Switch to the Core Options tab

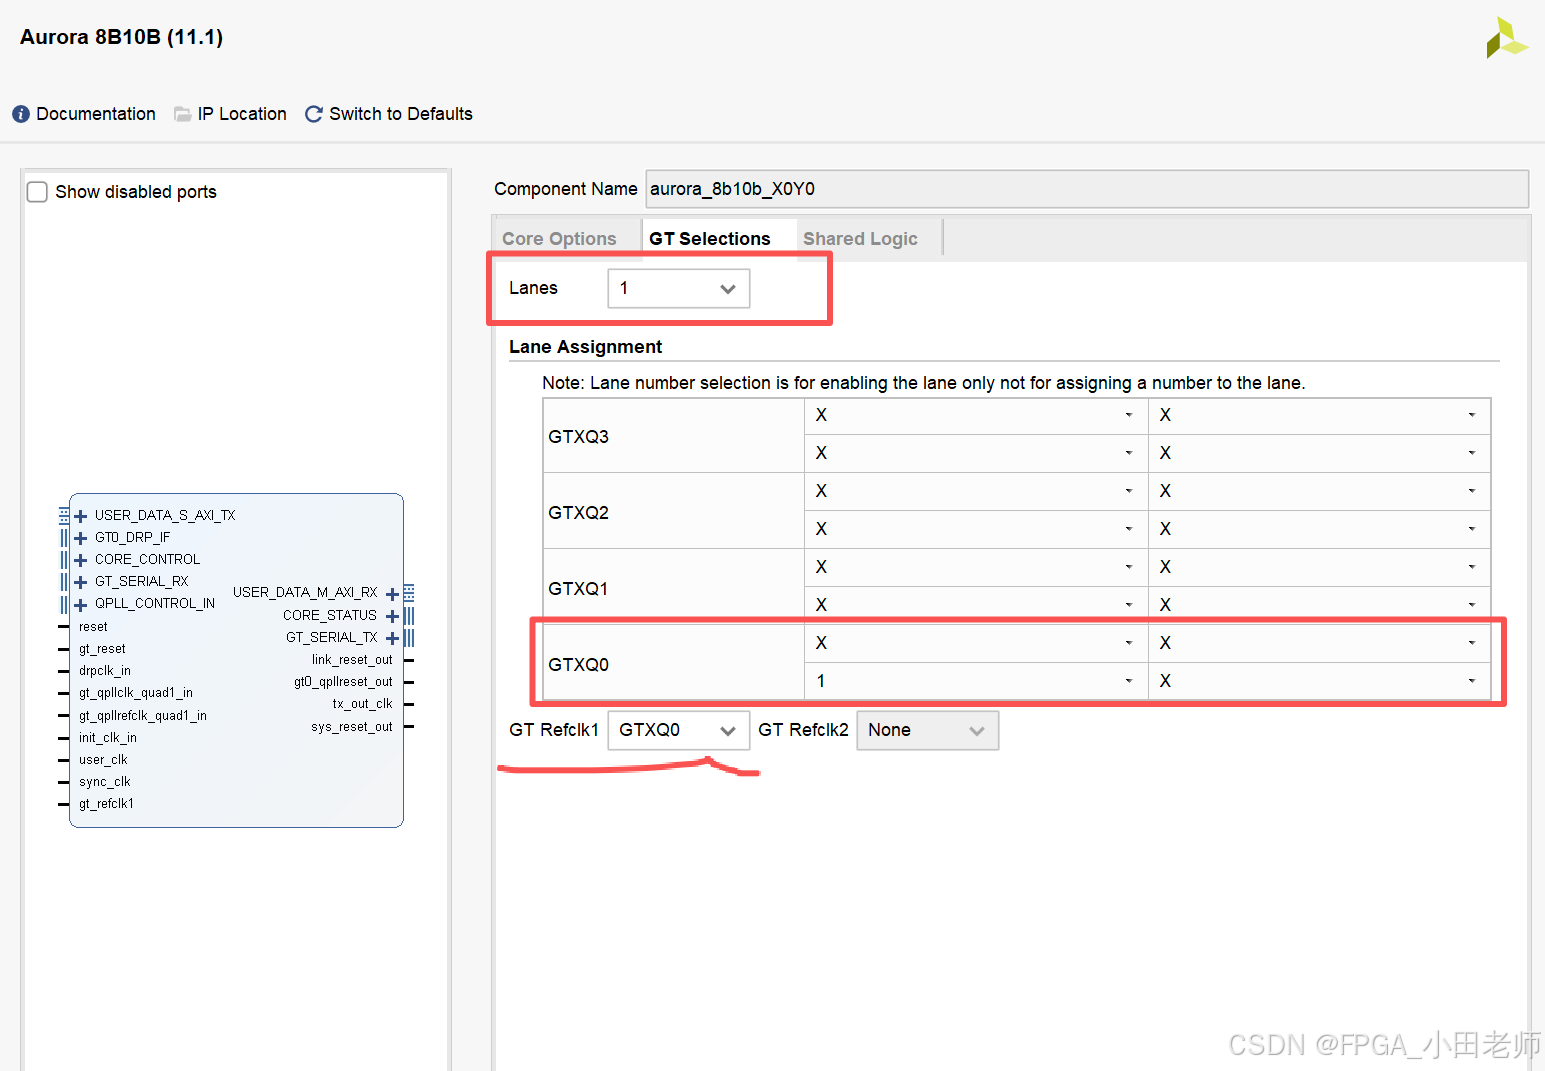tap(559, 239)
